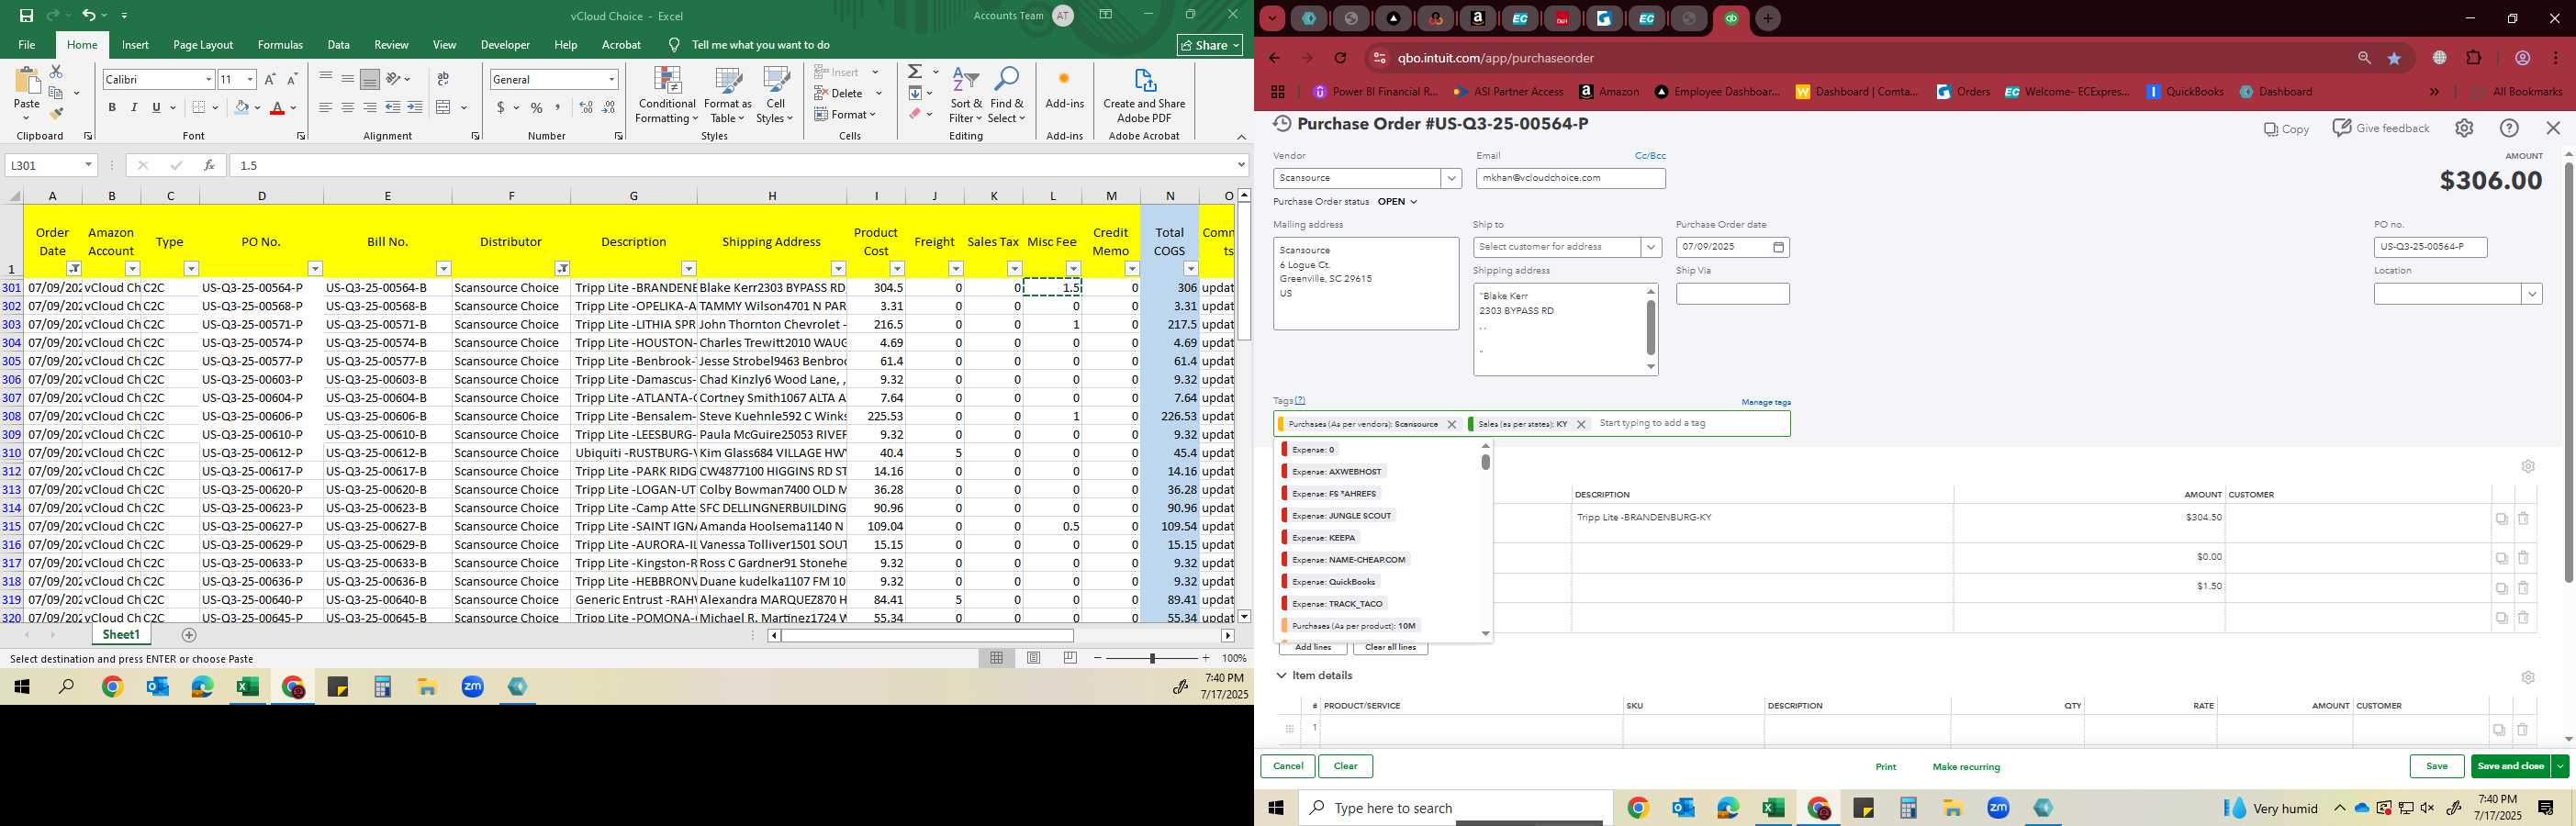Screen dimensions: 2576x826
Task: Click the Excel zoom slider handle
Action: point(1152,658)
